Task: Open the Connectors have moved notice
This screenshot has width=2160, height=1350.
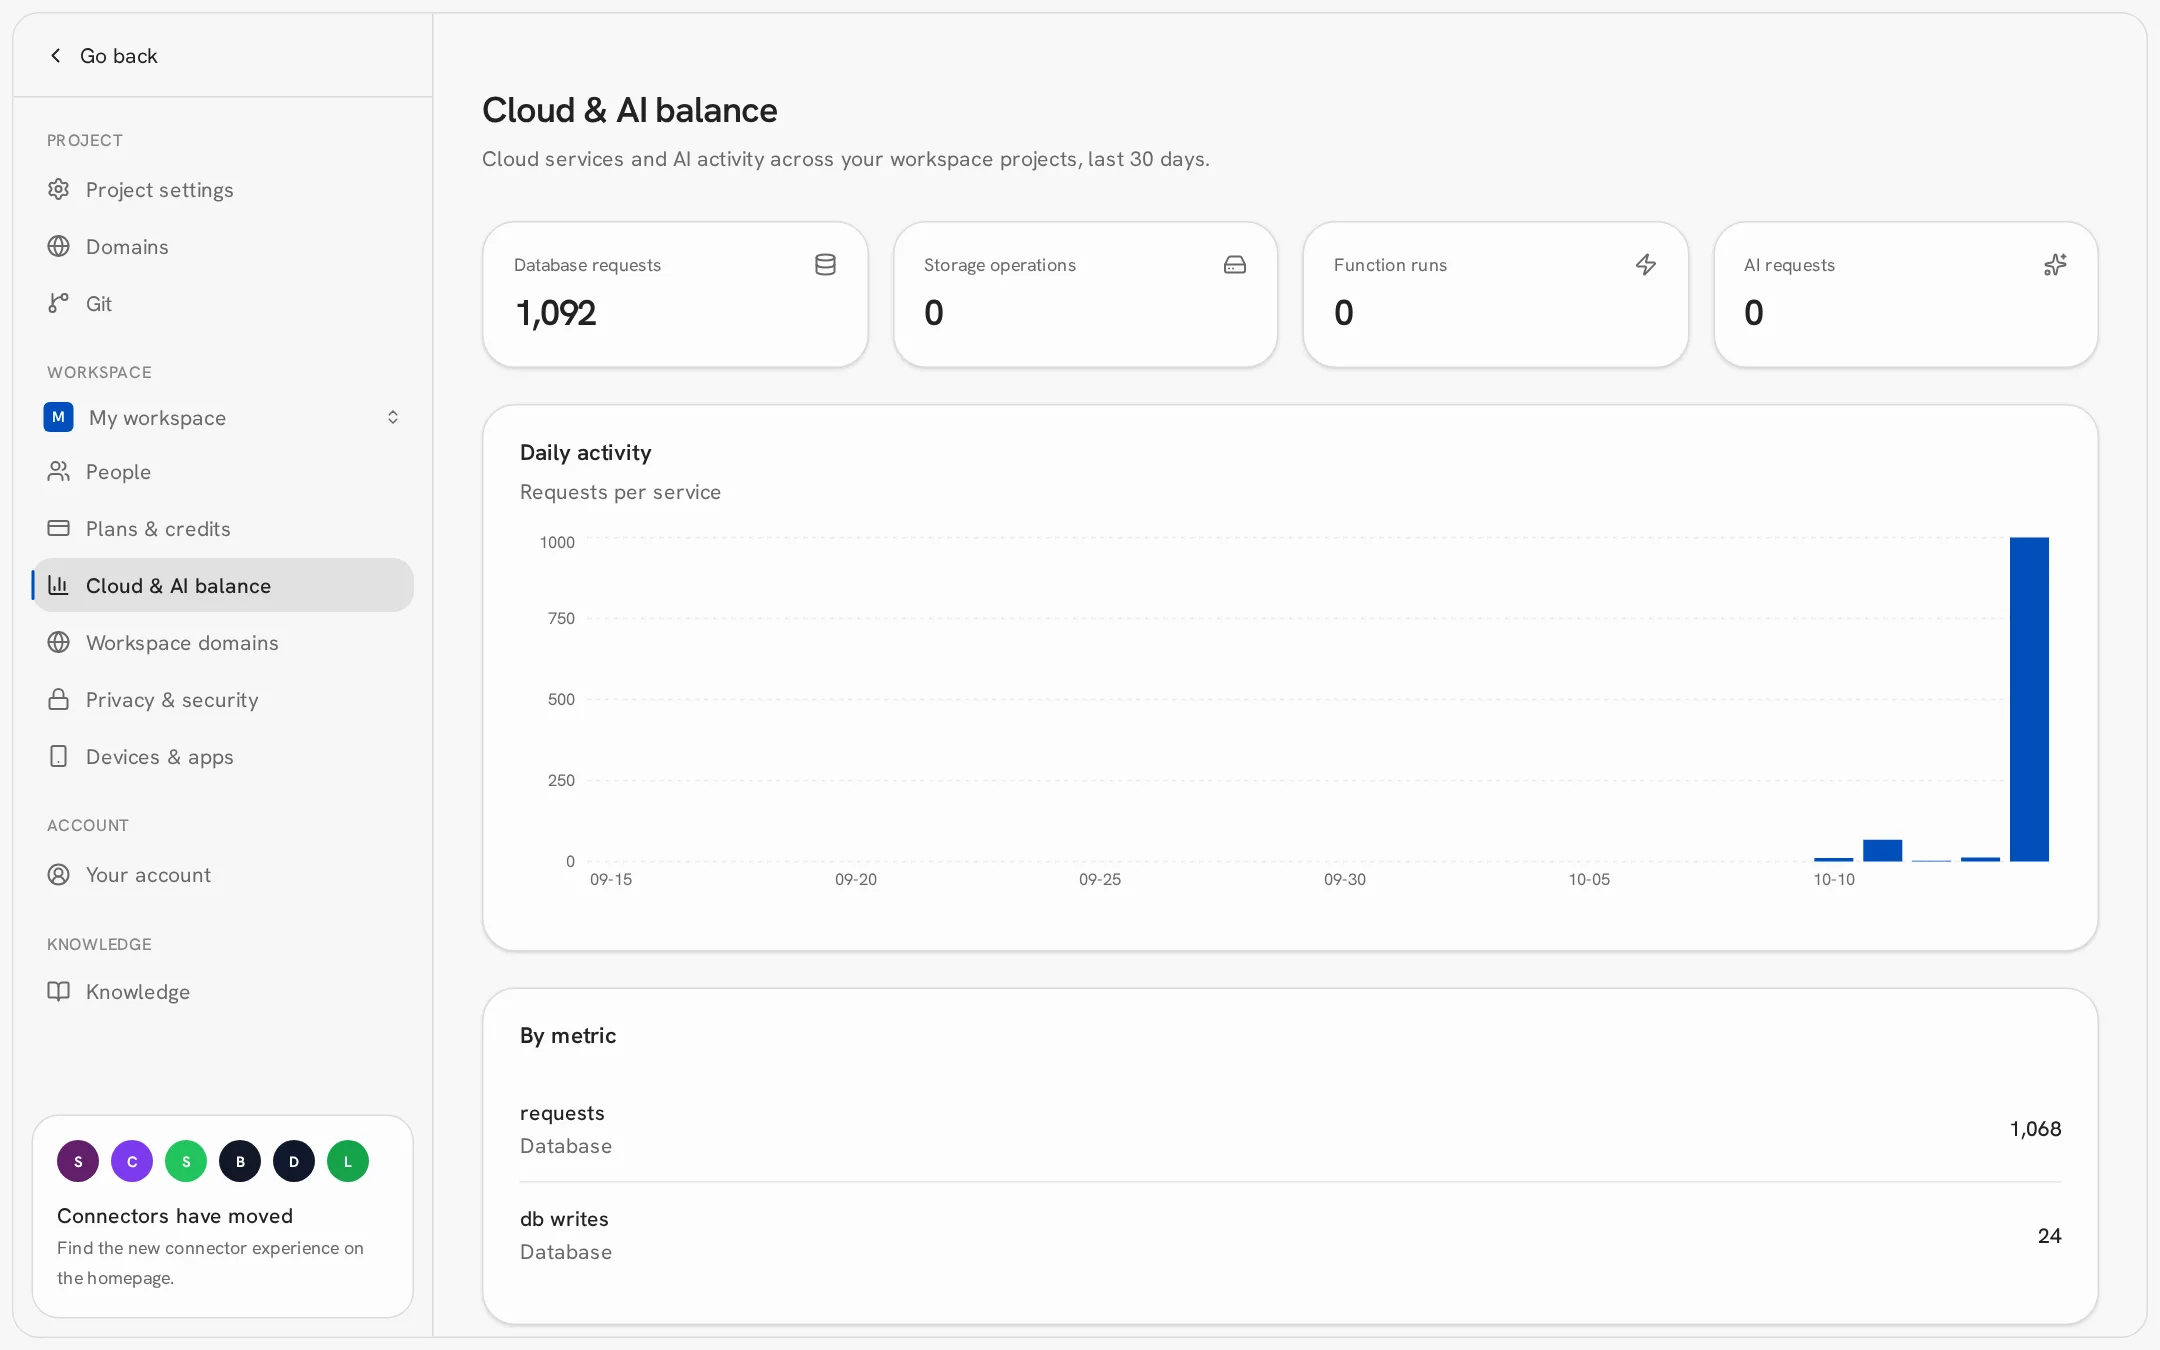Action: tap(223, 1216)
